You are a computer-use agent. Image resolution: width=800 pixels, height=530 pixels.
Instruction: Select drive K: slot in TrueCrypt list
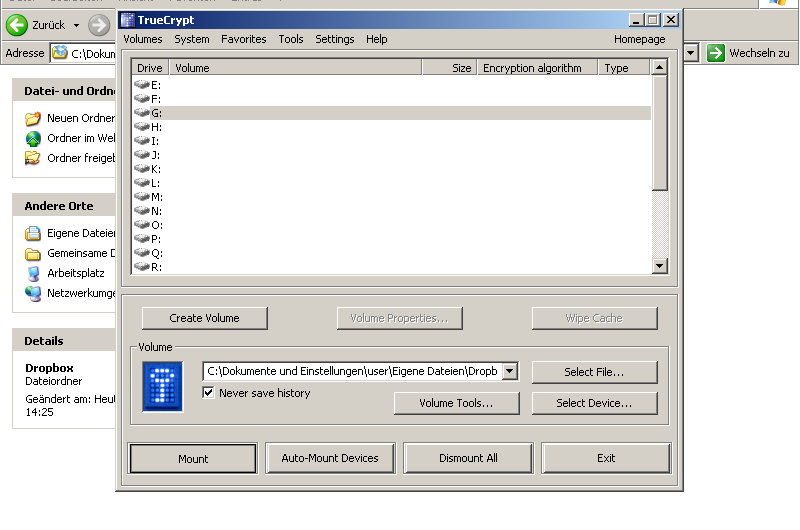coord(392,169)
